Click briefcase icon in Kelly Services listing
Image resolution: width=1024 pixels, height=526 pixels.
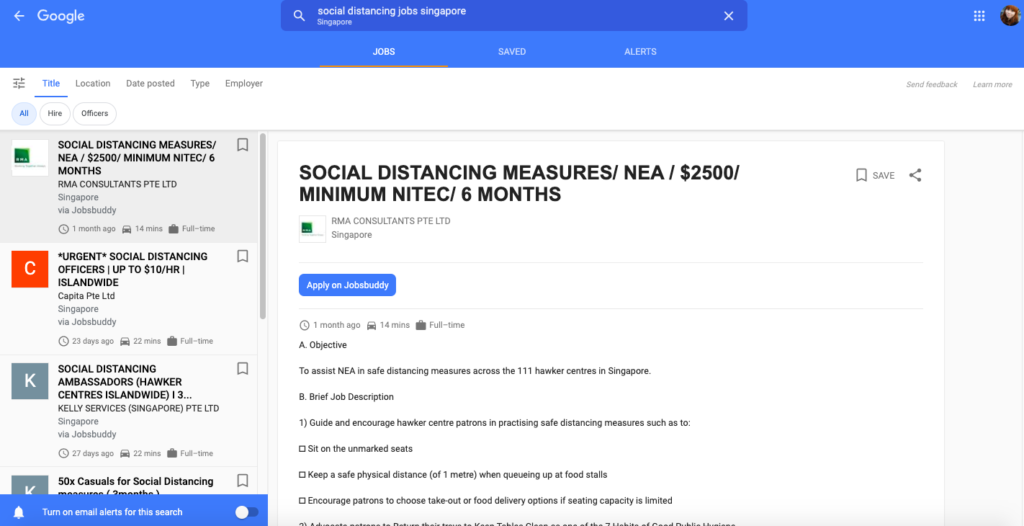tap(172, 453)
